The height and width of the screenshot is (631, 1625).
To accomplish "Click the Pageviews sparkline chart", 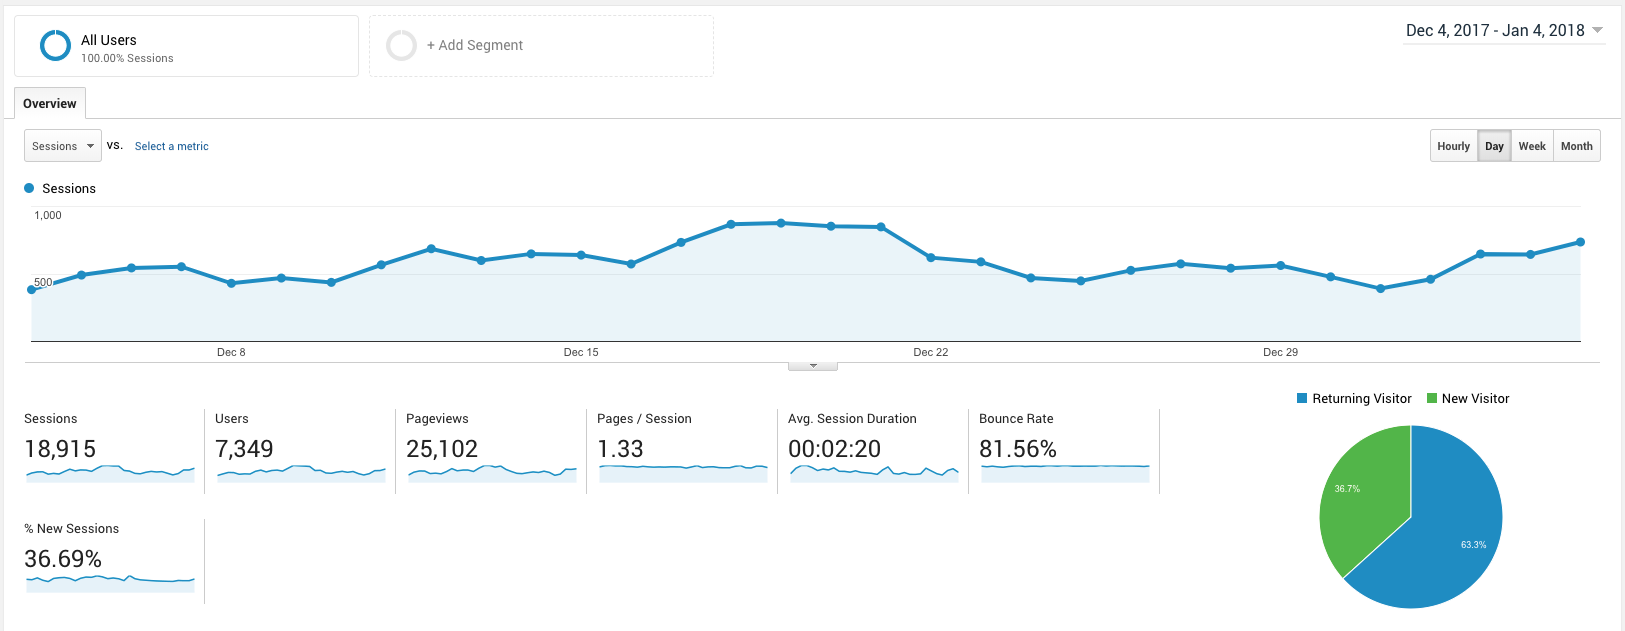I will [x=492, y=472].
